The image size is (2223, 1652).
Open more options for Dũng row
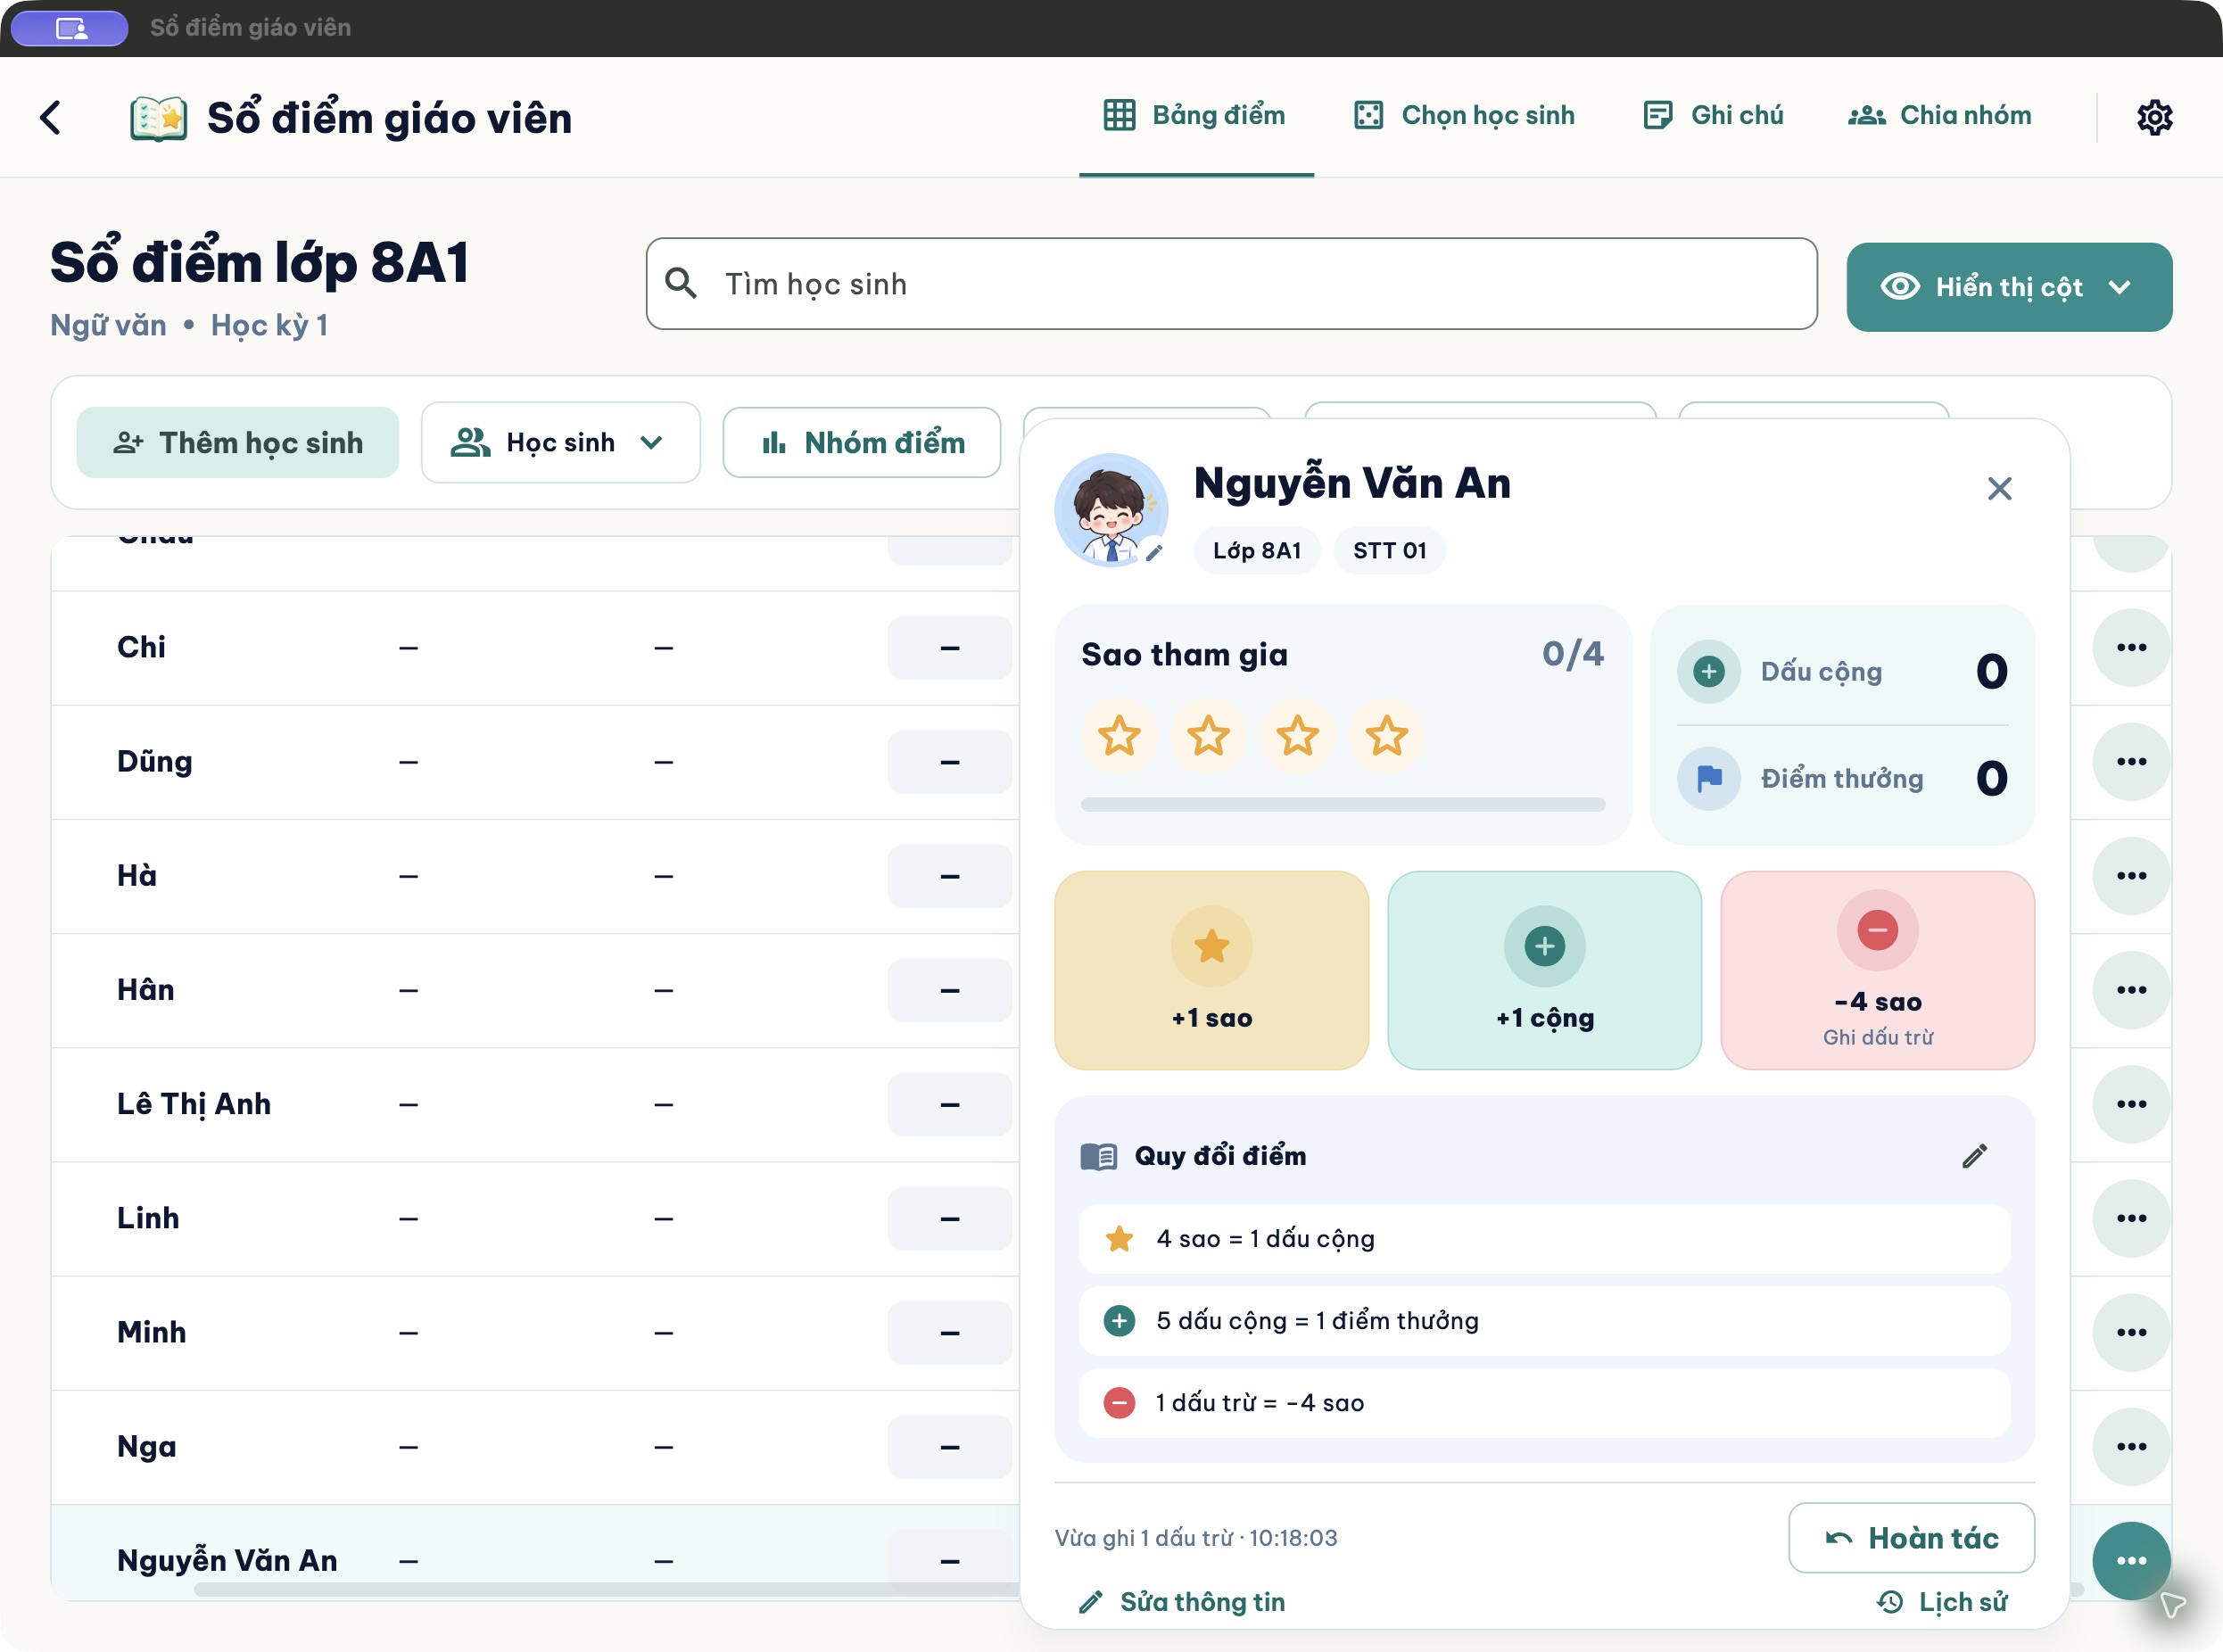pyautogui.click(x=2131, y=761)
